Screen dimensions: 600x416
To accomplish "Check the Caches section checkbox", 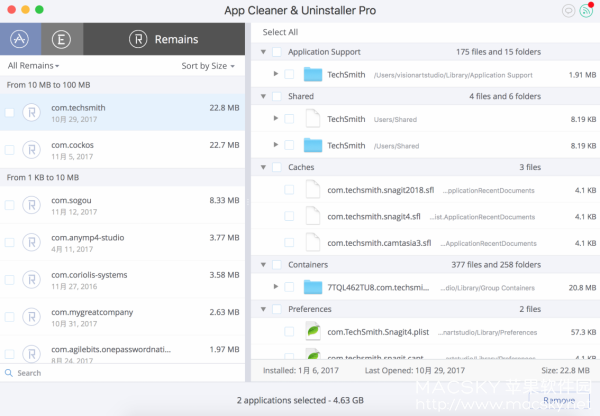I will tap(277, 167).
